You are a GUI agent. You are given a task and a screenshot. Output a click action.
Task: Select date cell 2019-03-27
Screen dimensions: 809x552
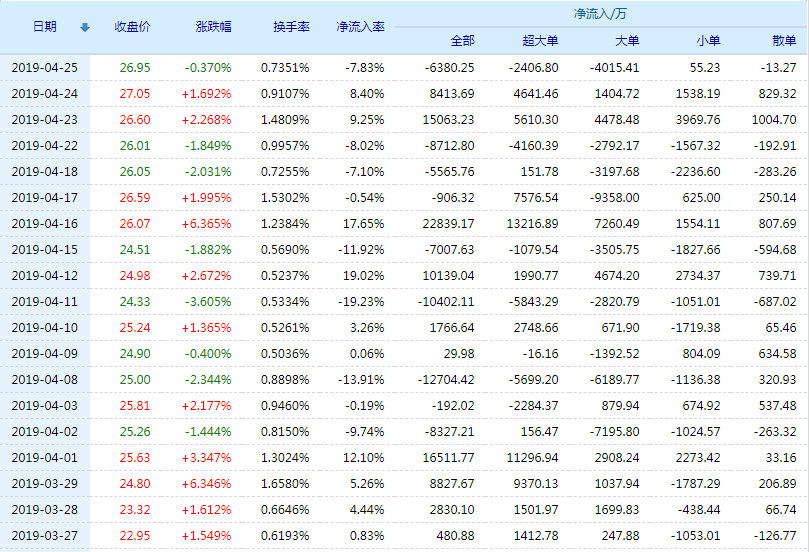(x=44, y=535)
